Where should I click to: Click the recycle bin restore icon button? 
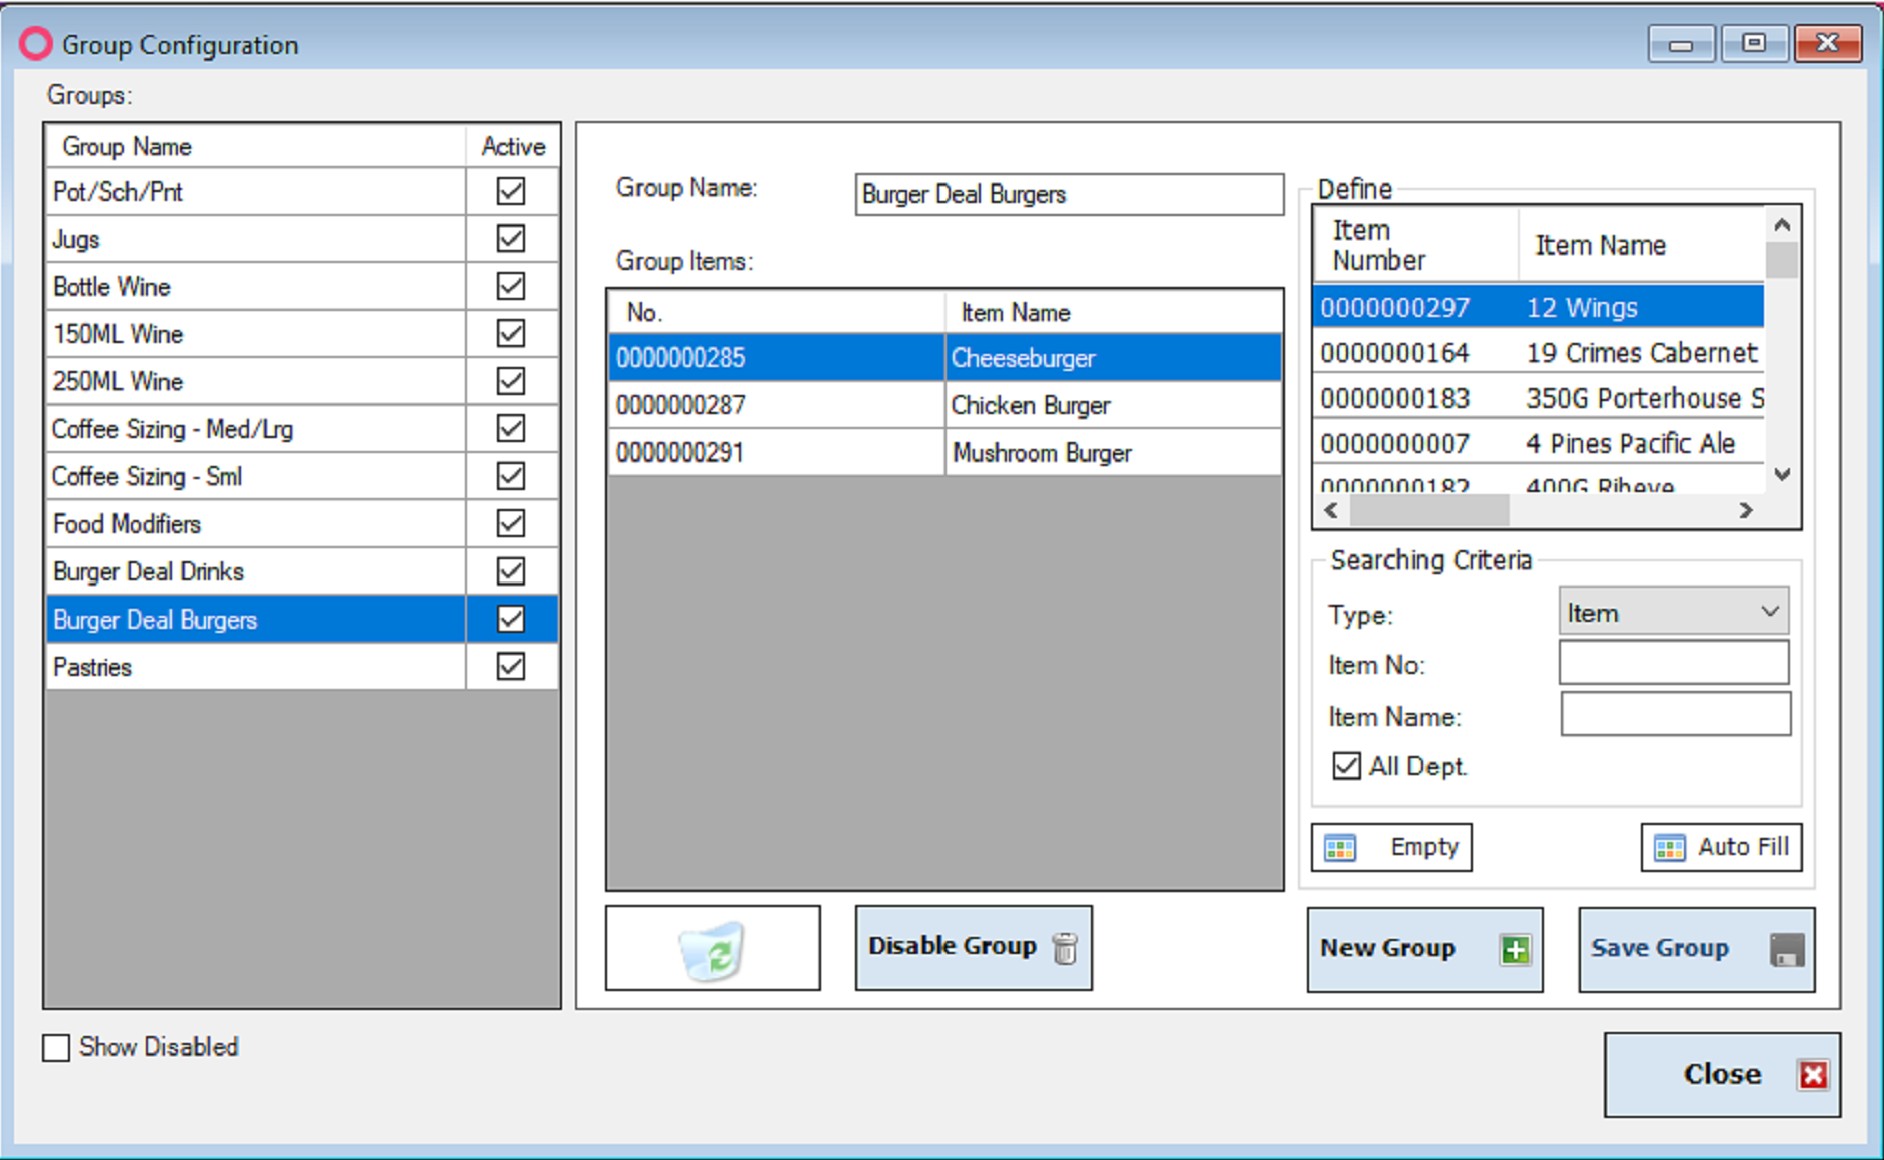712,949
